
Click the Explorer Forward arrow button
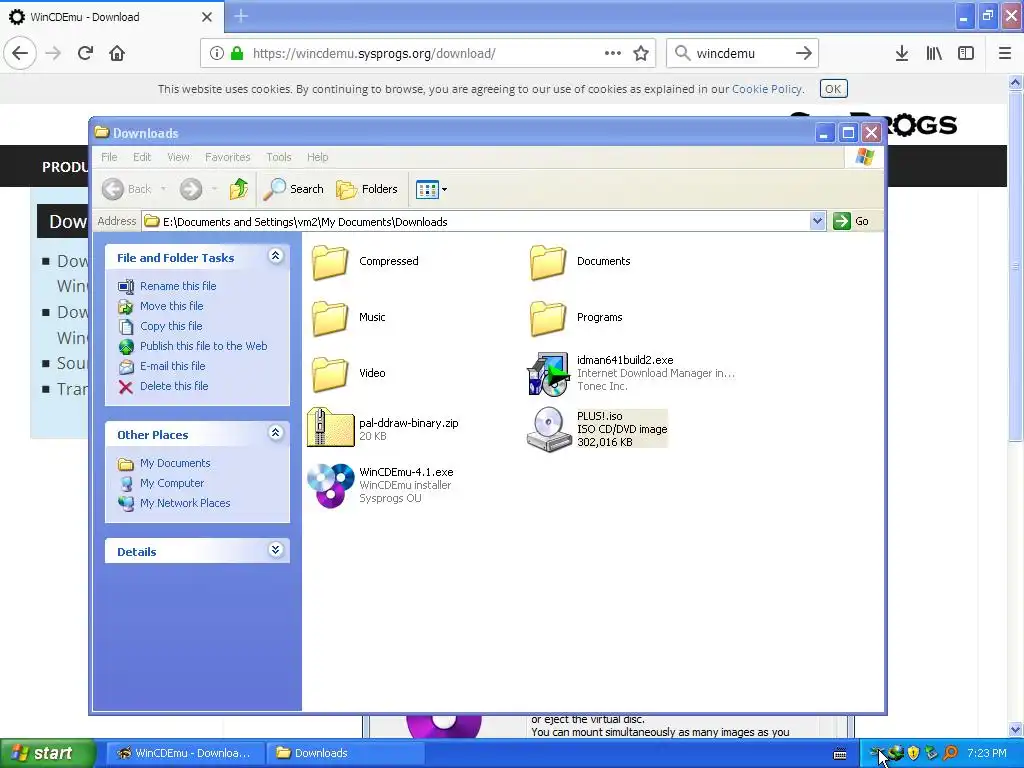[x=191, y=189]
